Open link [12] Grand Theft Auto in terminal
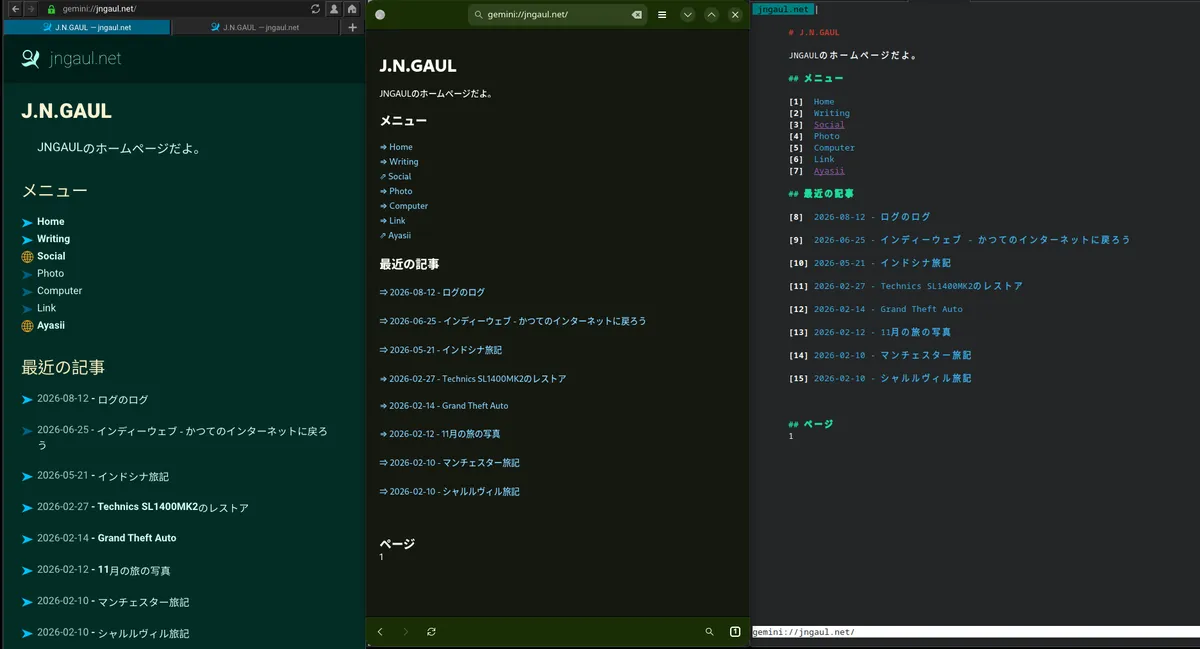This screenshot has height=649, width=1200. [x=888, y=309]
